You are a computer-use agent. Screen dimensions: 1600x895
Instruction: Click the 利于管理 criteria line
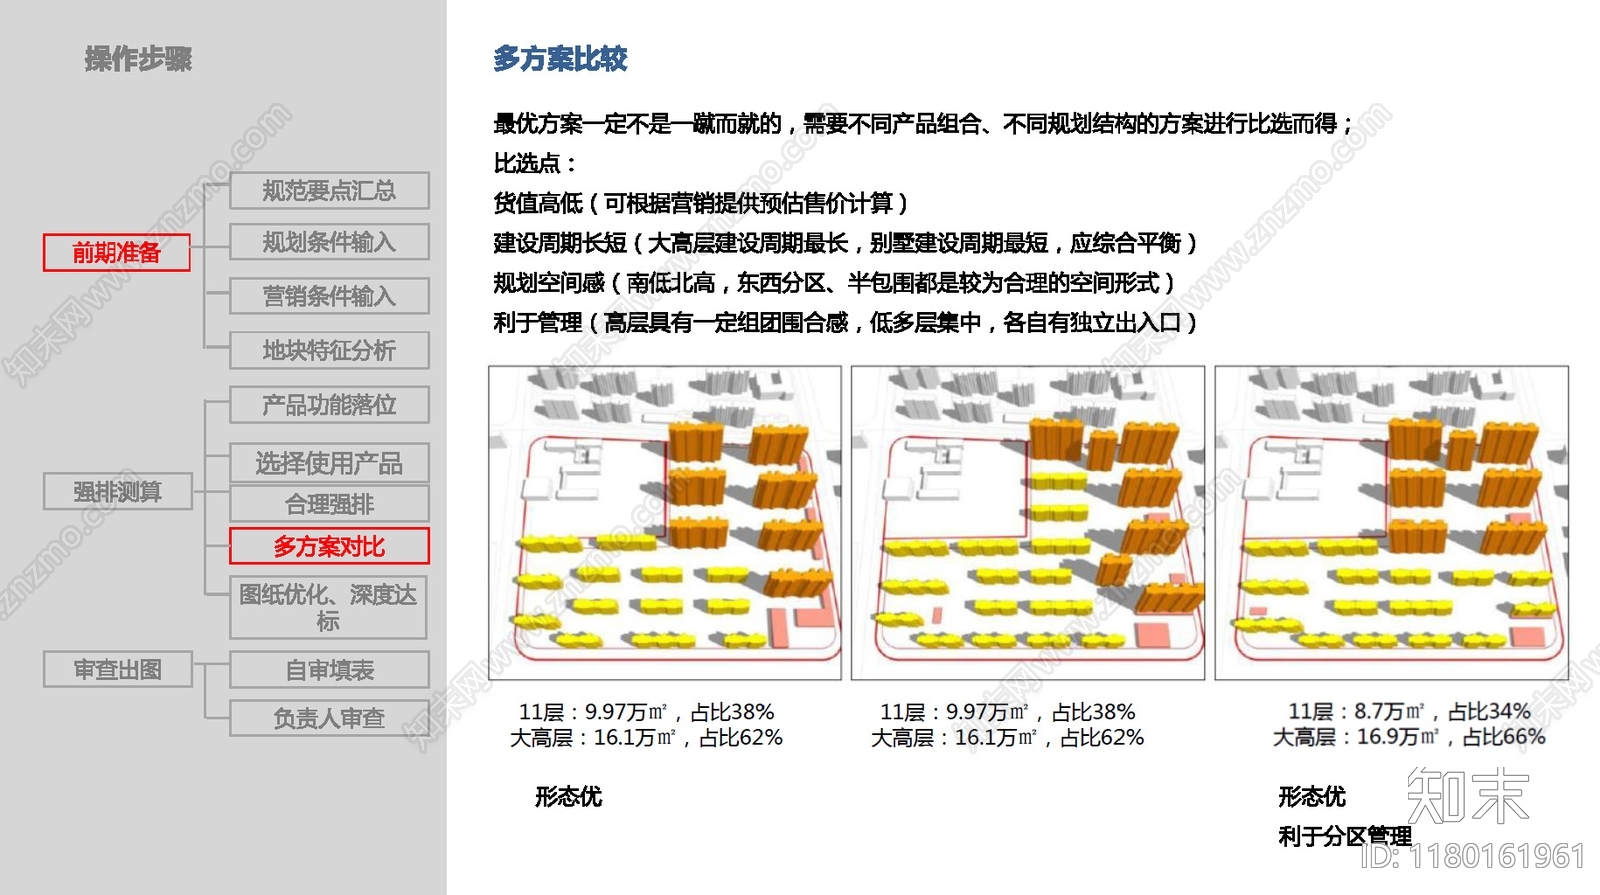pos(846,323)
